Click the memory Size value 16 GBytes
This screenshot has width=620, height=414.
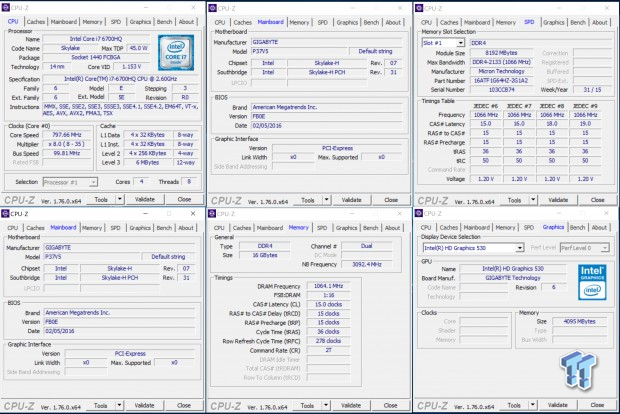click(x=265, y=255)
